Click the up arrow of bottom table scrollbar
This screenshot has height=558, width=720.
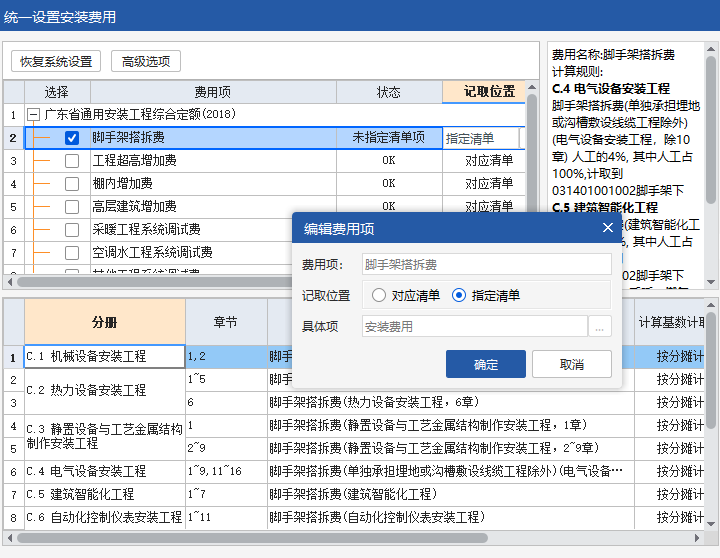pos(710,305)
